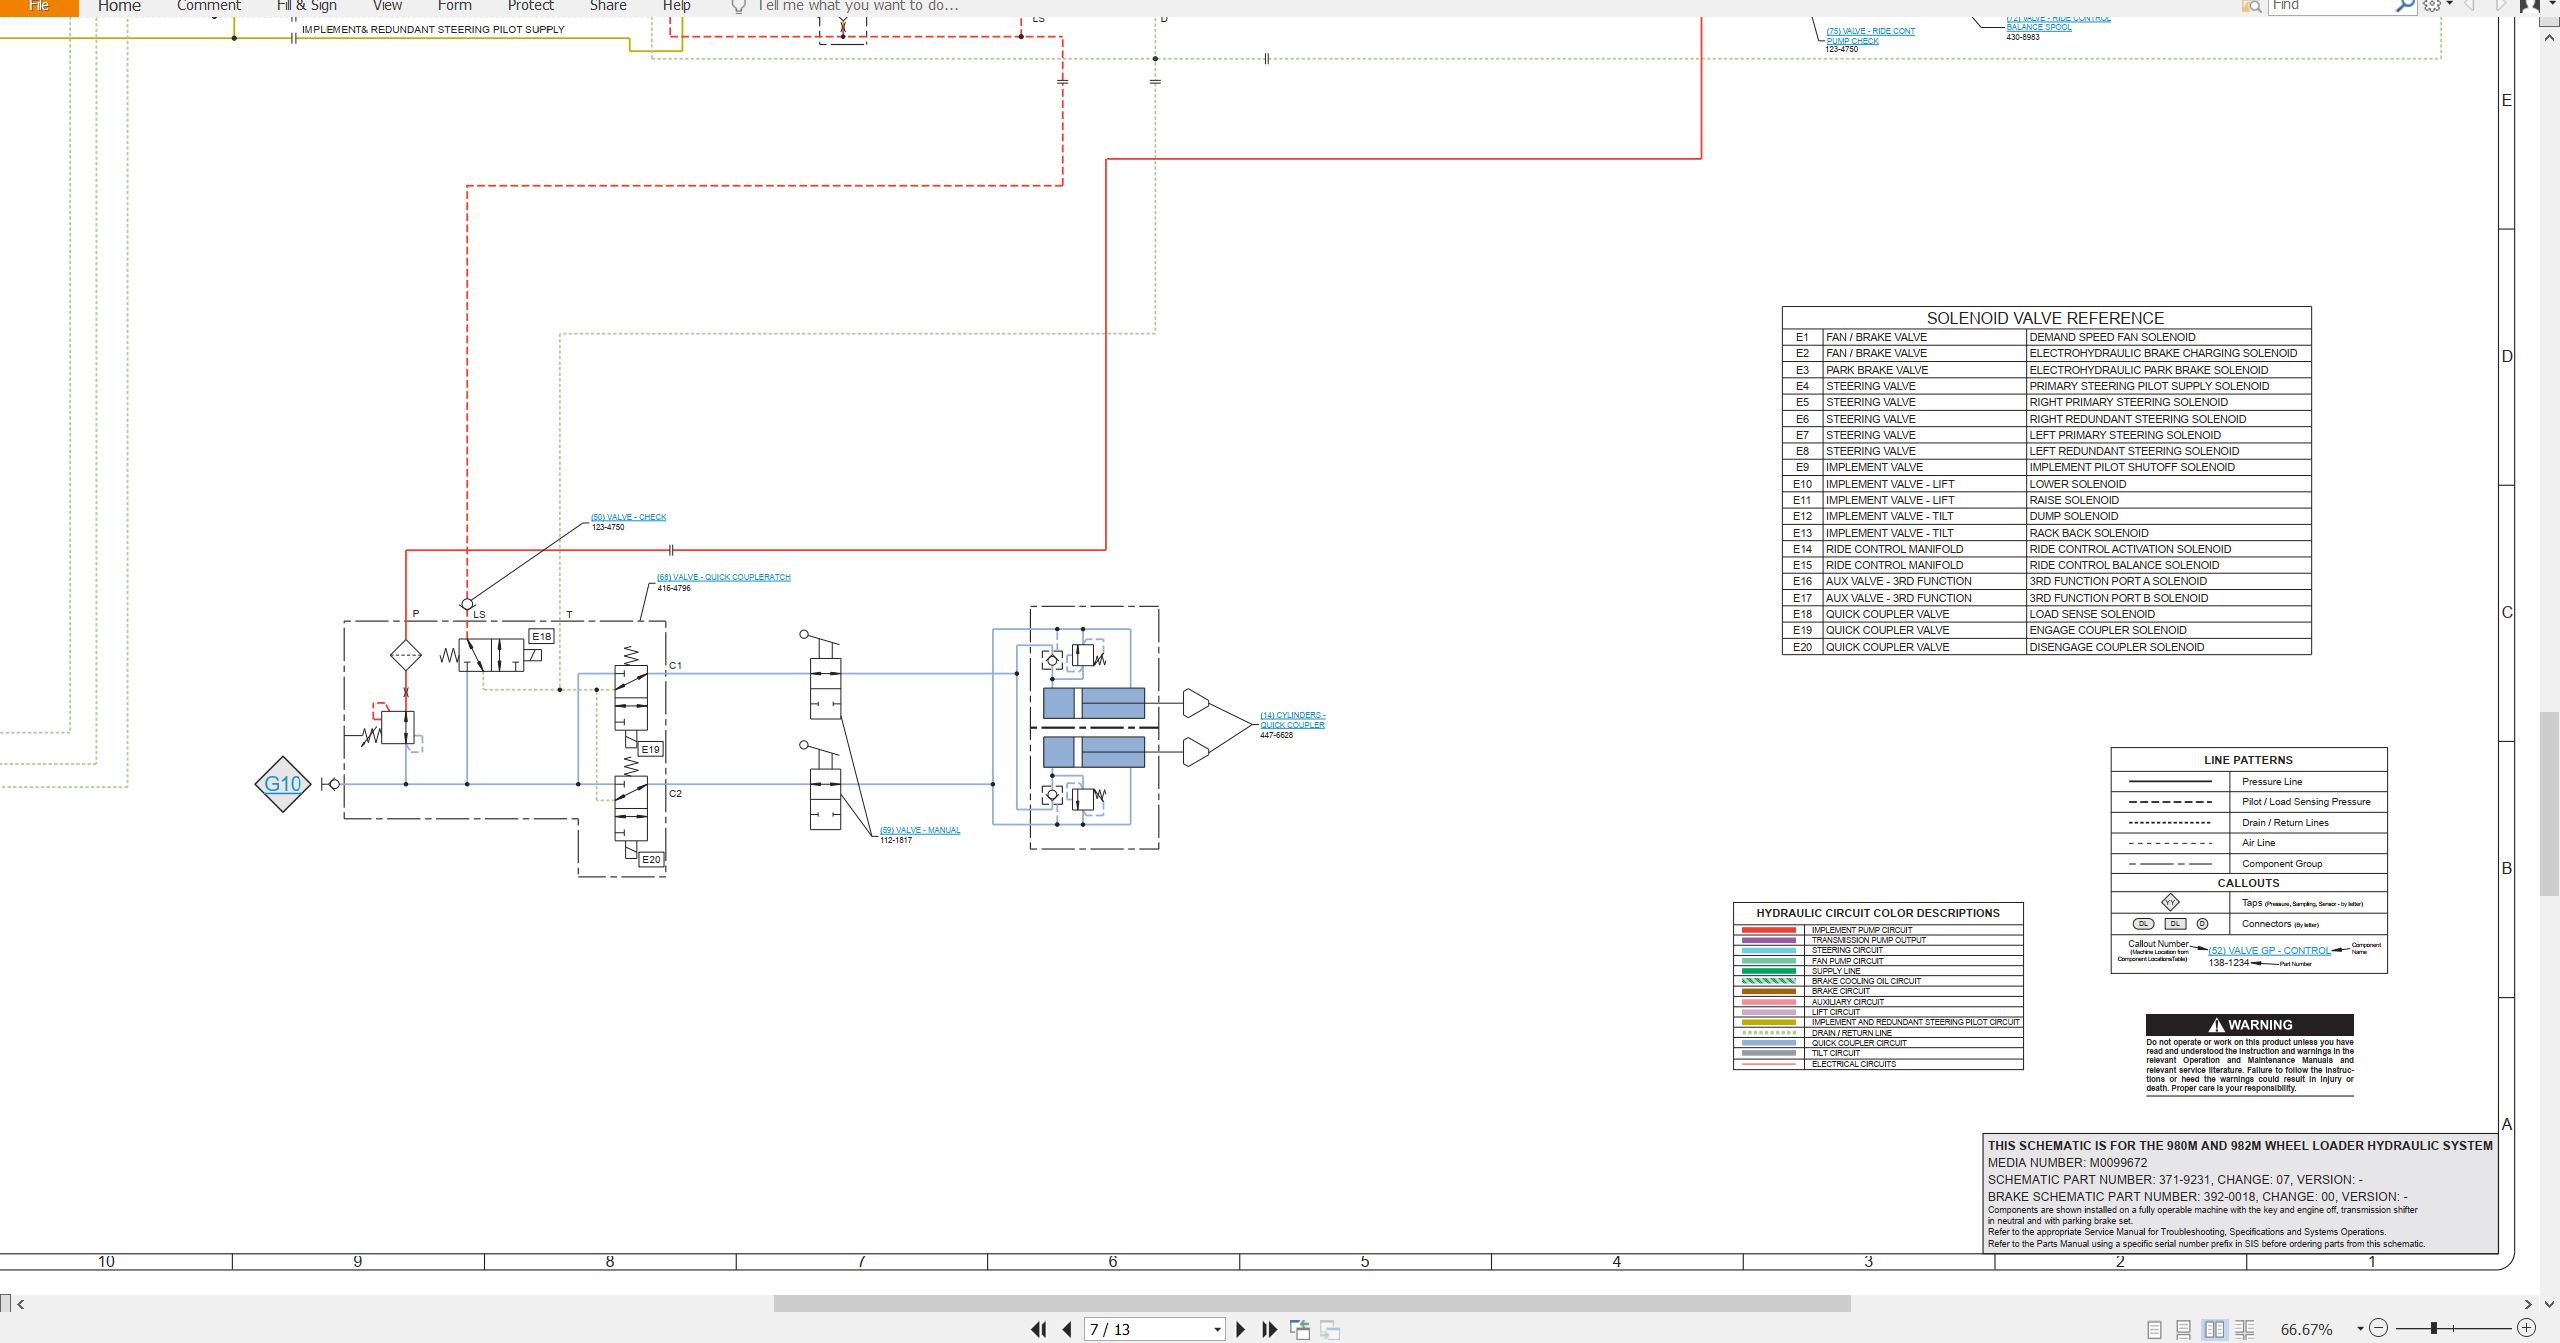The height and width of the screenshot is (1343, 2560).
Task: Open the Protect ribbon tab
Action: (x=530, y=6)
